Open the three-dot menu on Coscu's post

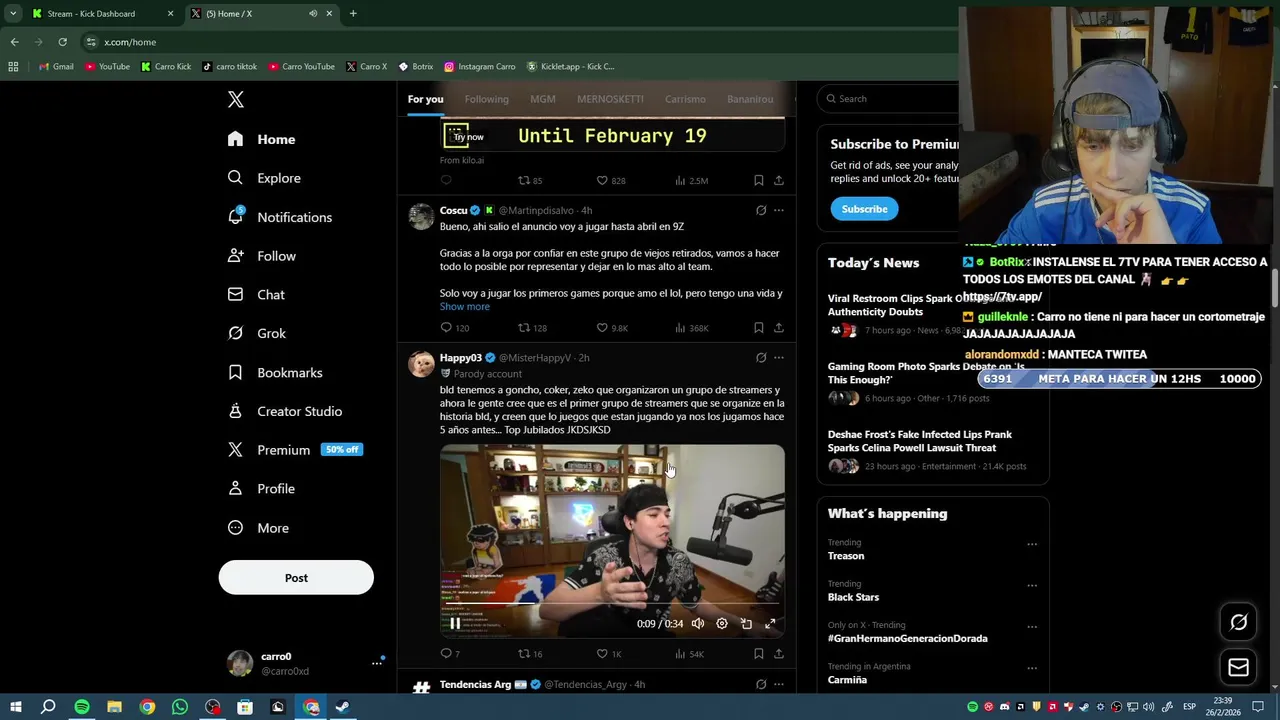(779, 210)
